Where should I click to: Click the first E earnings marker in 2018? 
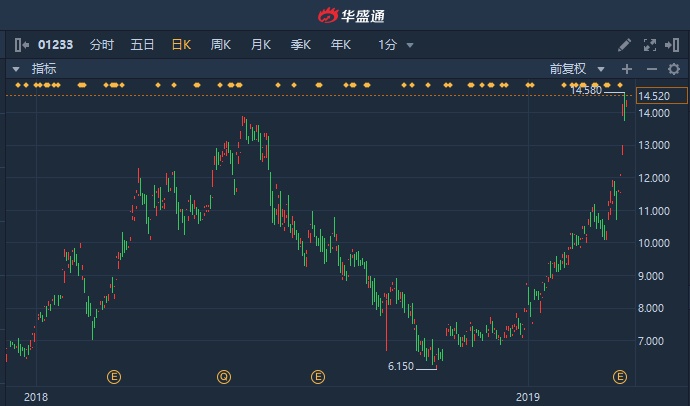(114, 377)
